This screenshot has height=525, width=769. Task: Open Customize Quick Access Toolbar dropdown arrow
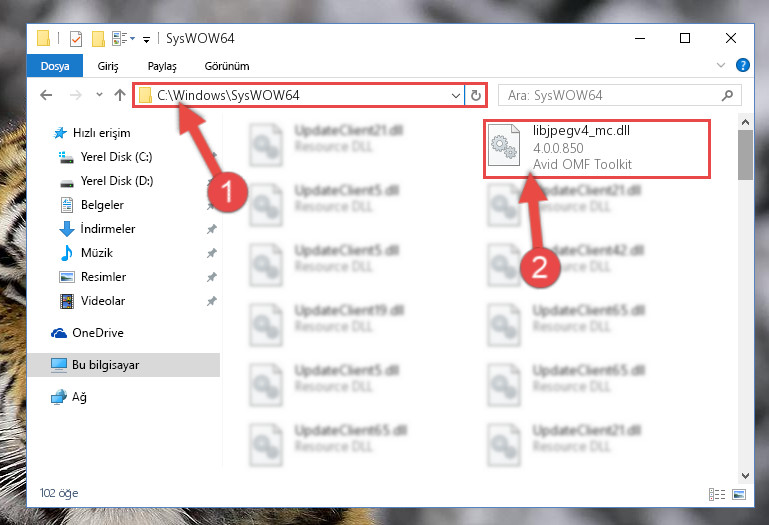pyautogui.click(x=146, y=40)
